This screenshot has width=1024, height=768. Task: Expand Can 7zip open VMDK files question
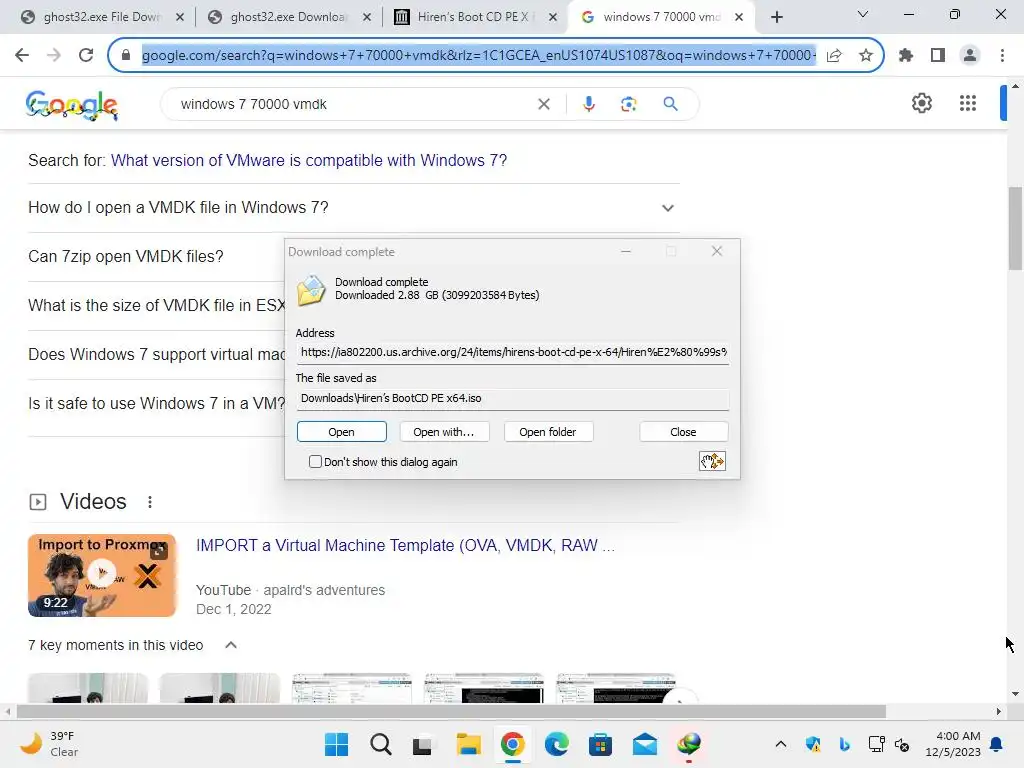click(x=155, y=257)
